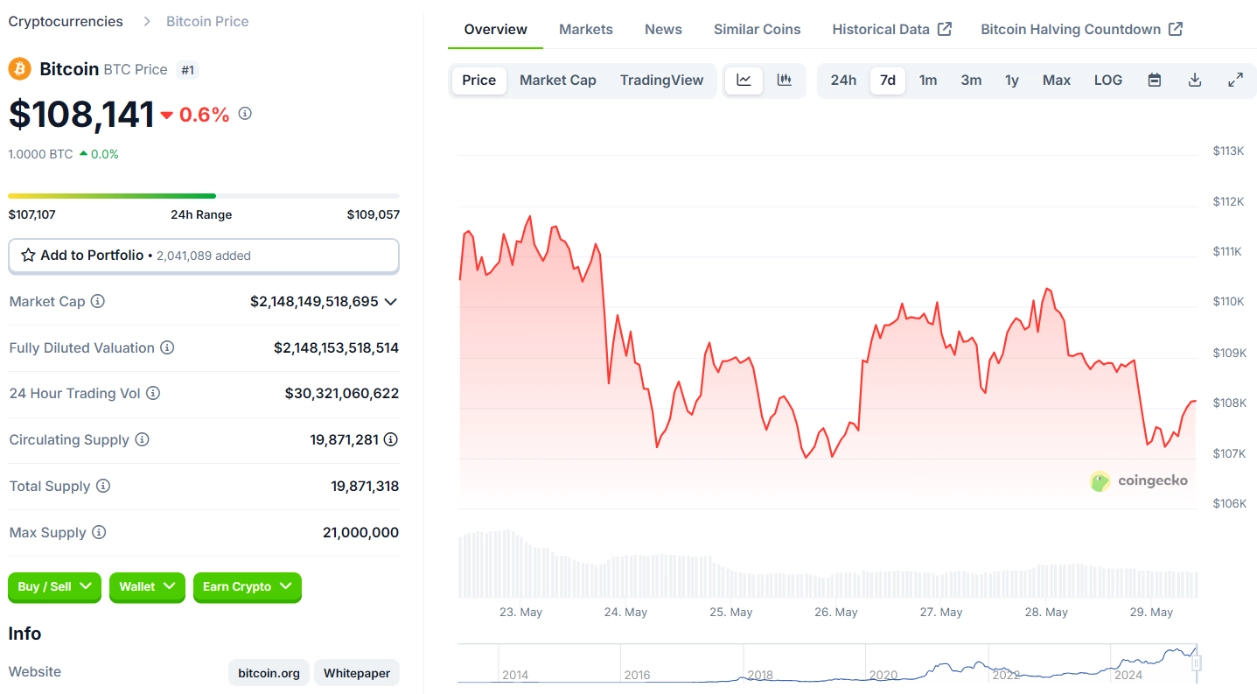Click the Bitcoin orange logo icon
The image size is (1257, 694).
click(x=20, y=69)
